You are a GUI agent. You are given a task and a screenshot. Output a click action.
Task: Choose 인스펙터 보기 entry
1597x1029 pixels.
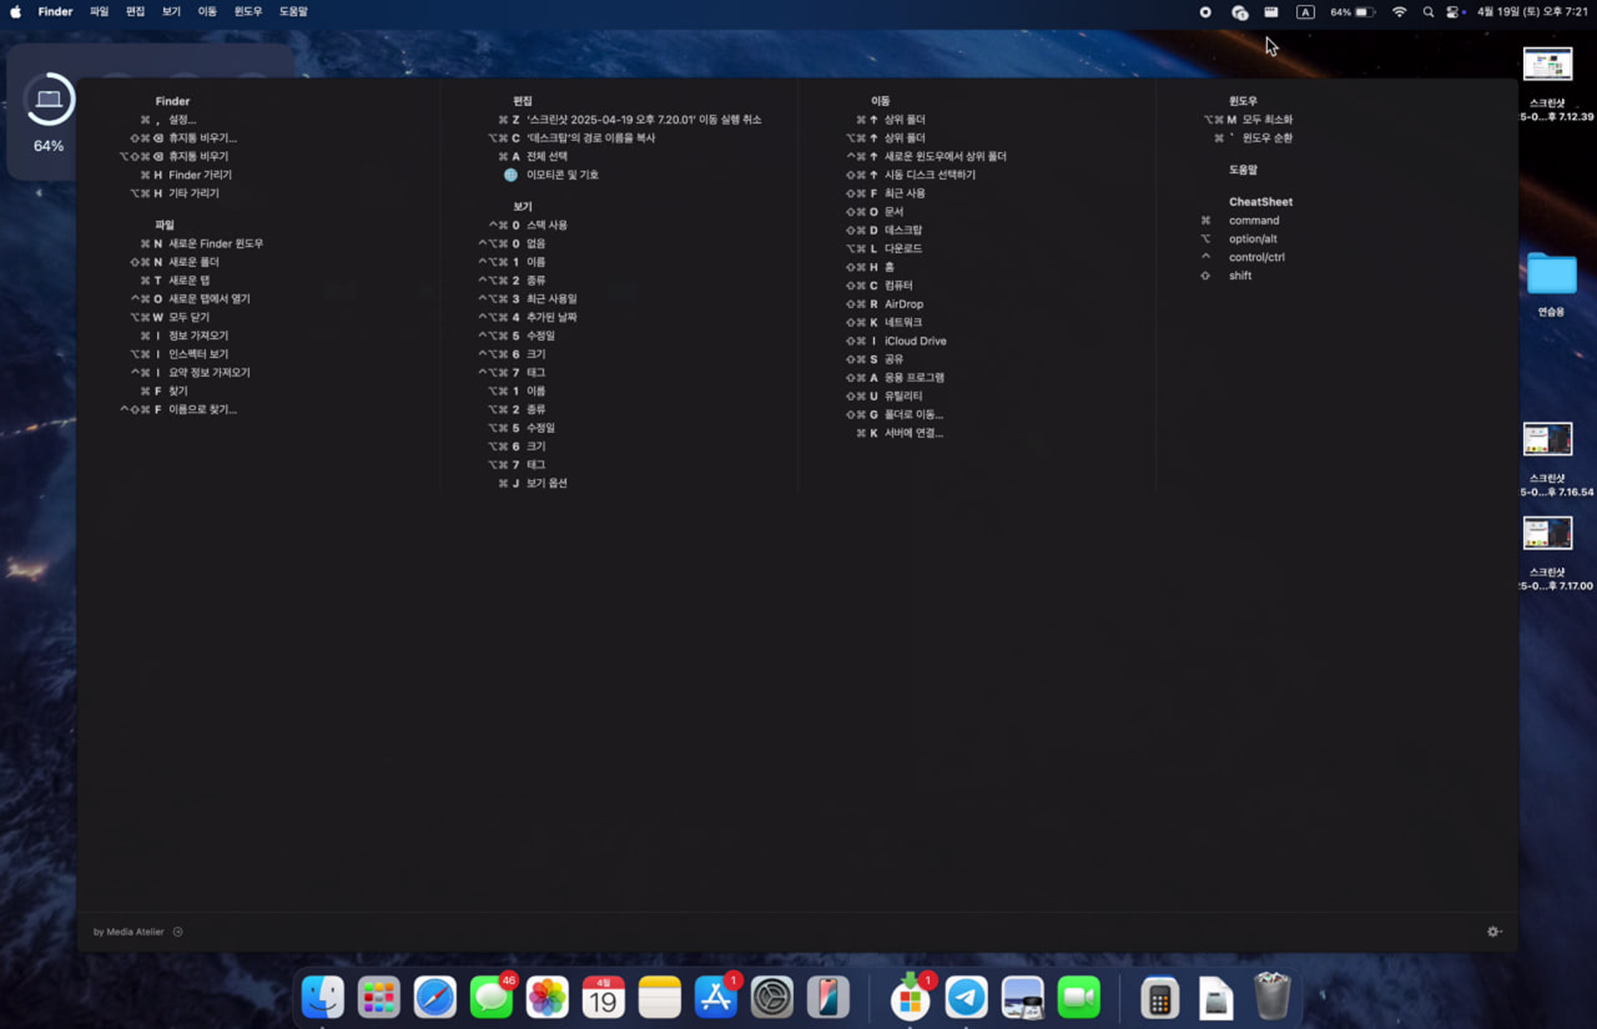click(x=198, y=354)
